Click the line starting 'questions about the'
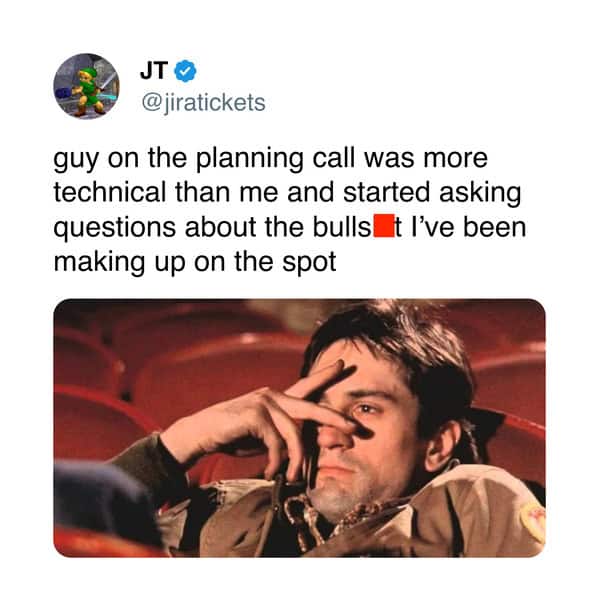 coord(290,228)
